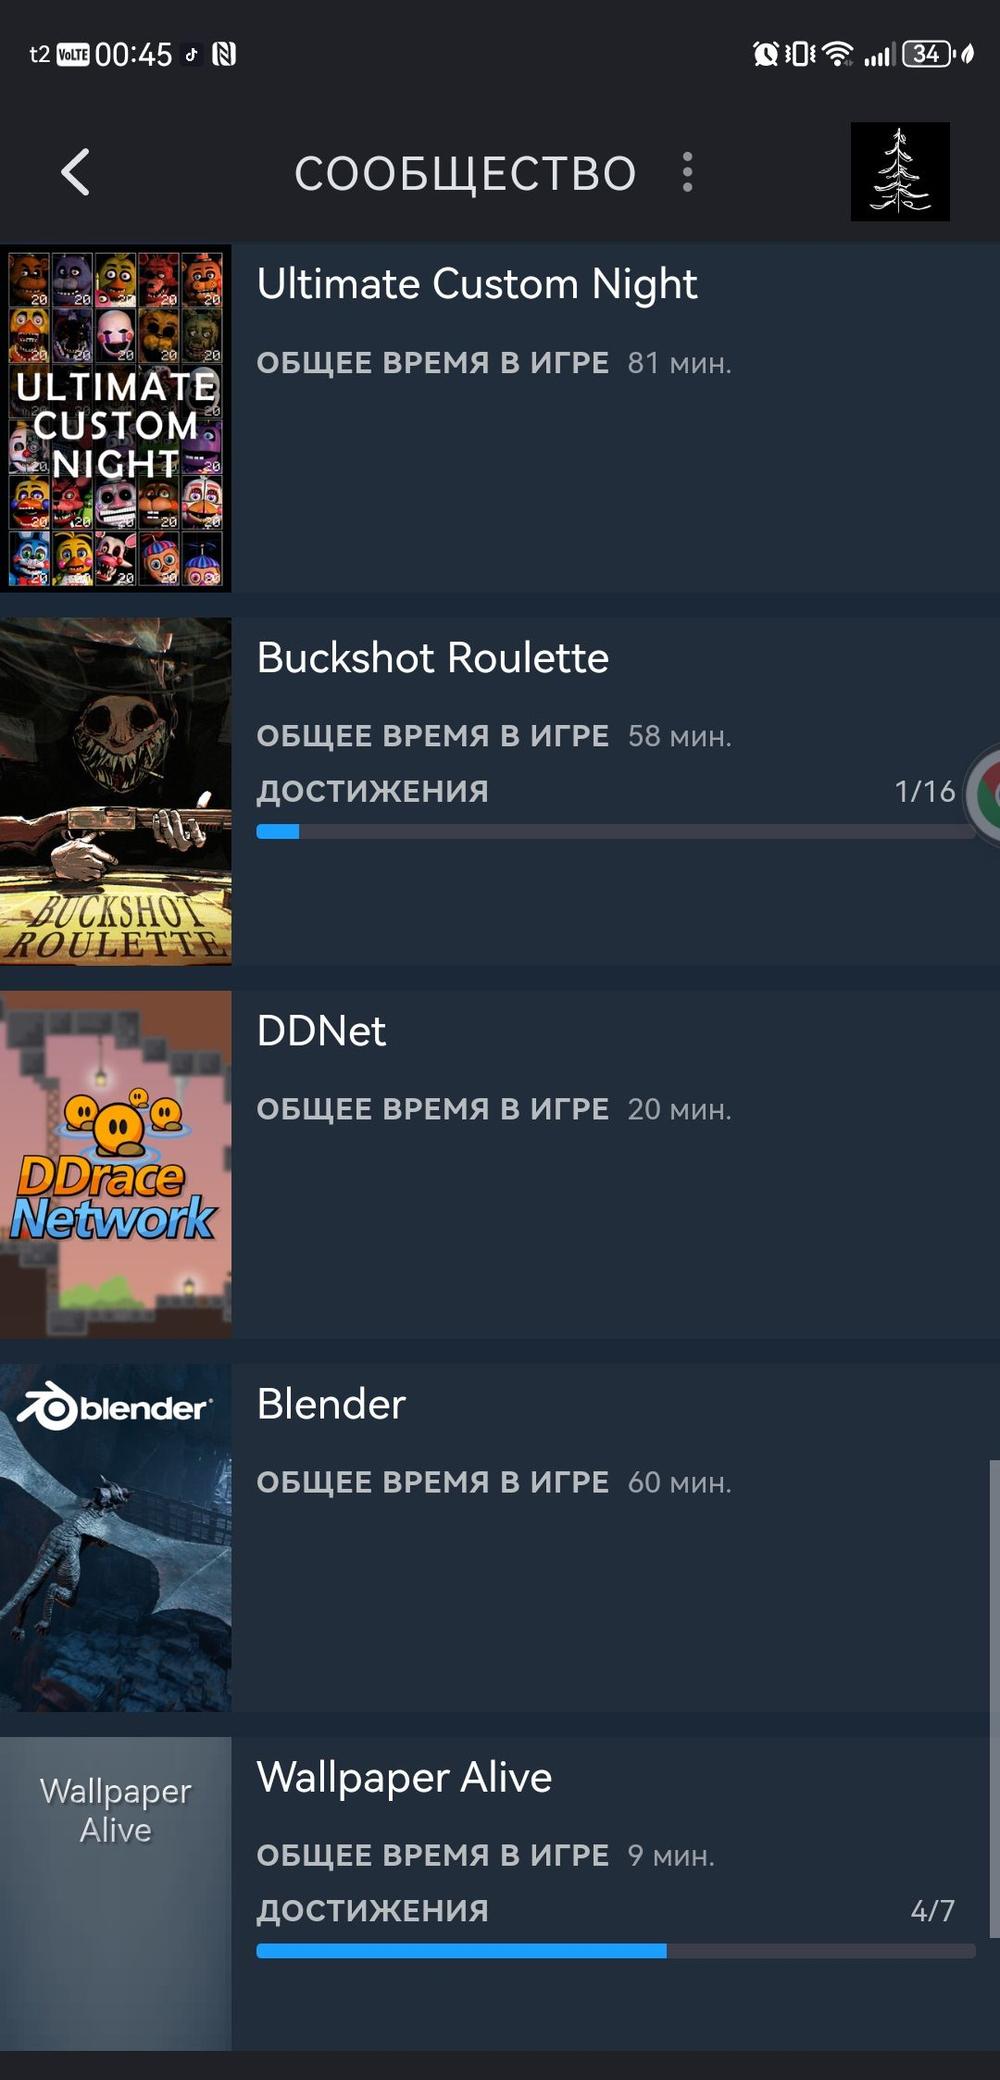Open the Buckshot Roulette title
This screenshot has width=1000, height=2080.
click(x=432, y=658)
